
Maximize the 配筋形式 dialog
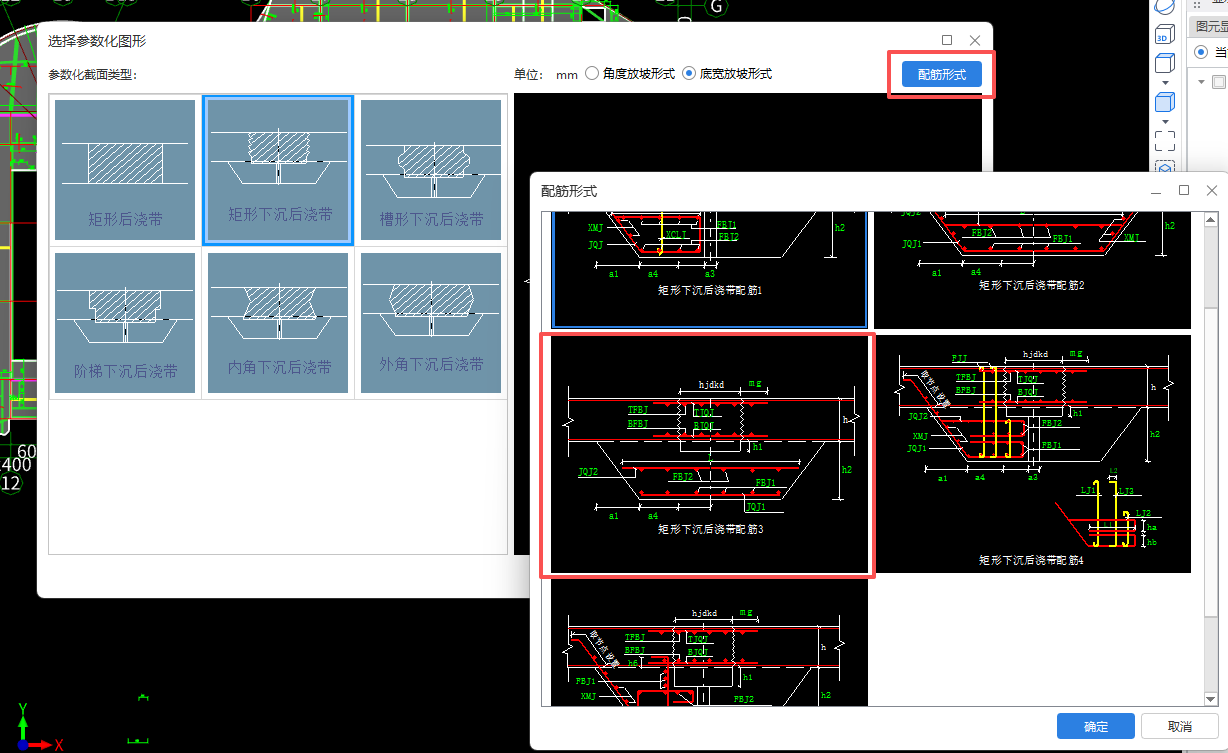tap(1184, 190)
